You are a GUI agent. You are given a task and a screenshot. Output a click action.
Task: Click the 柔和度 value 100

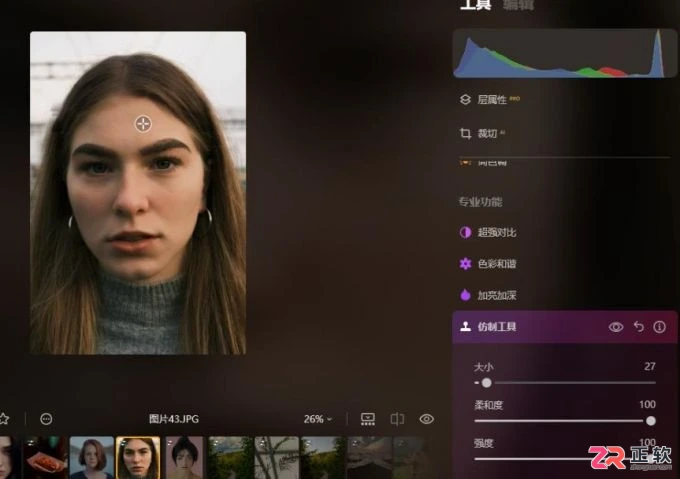647,404
